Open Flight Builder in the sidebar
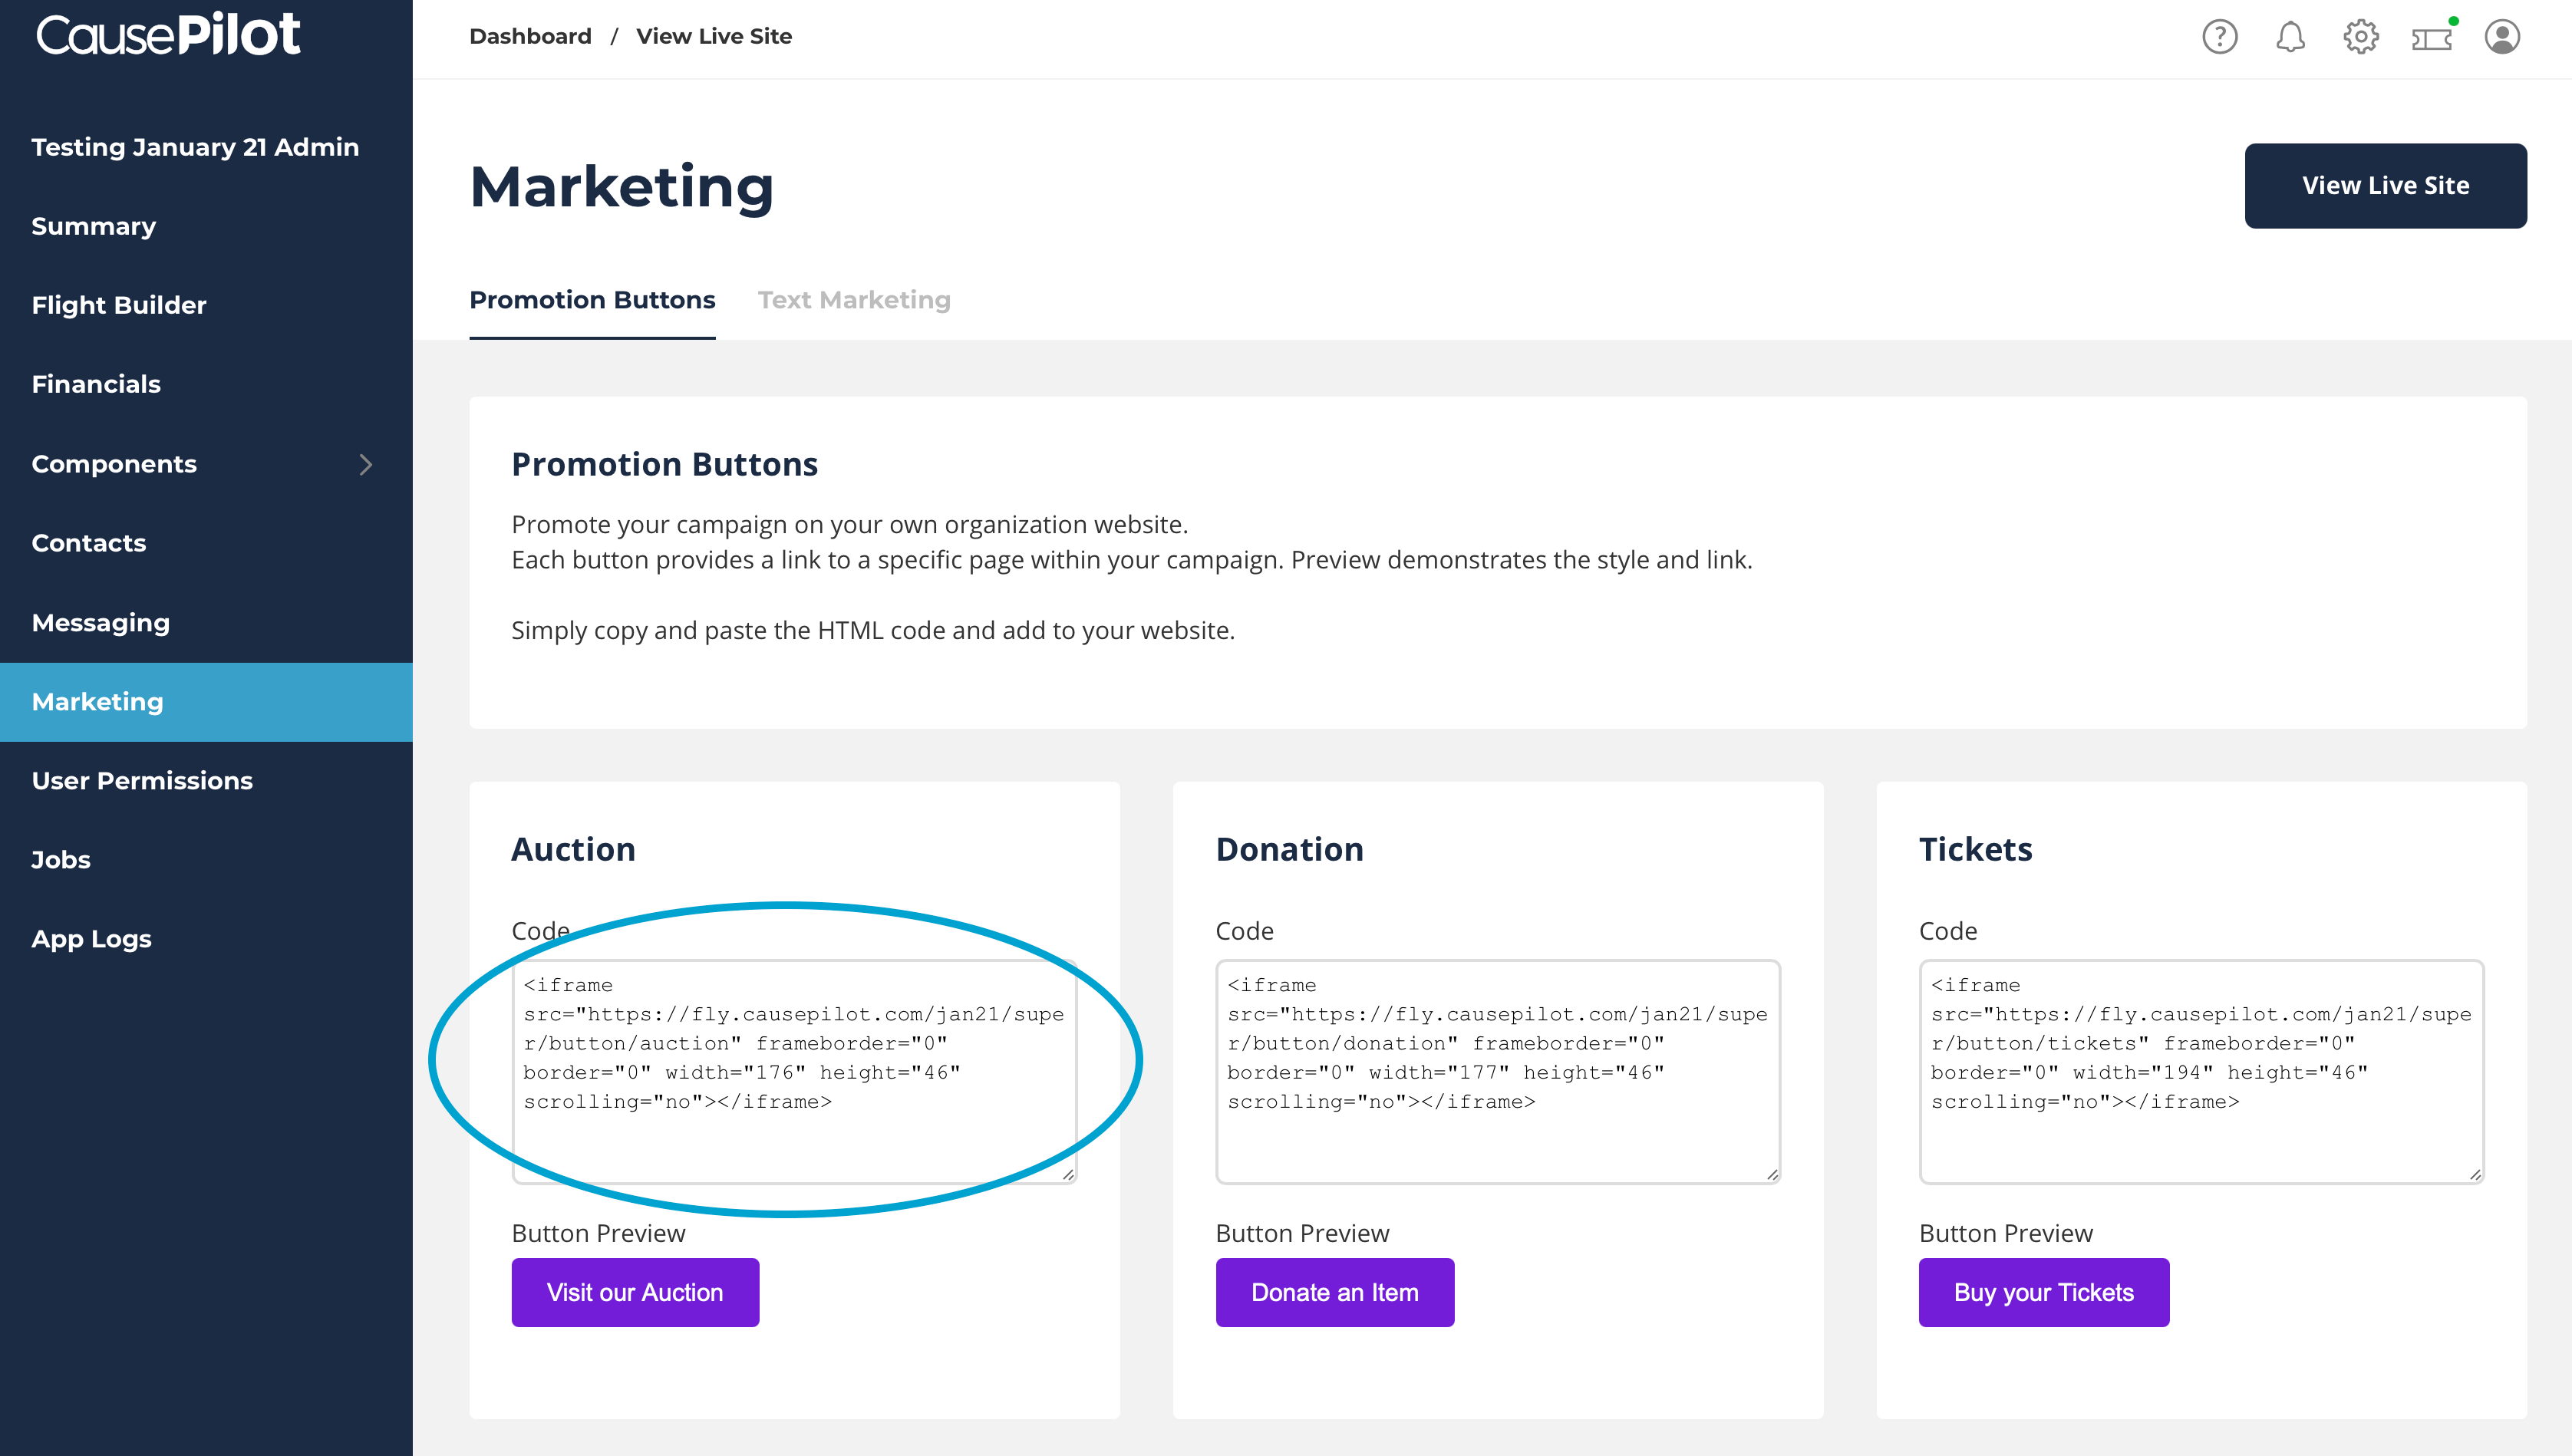This screenshot has height=1456, width=2572. point(119,305)
